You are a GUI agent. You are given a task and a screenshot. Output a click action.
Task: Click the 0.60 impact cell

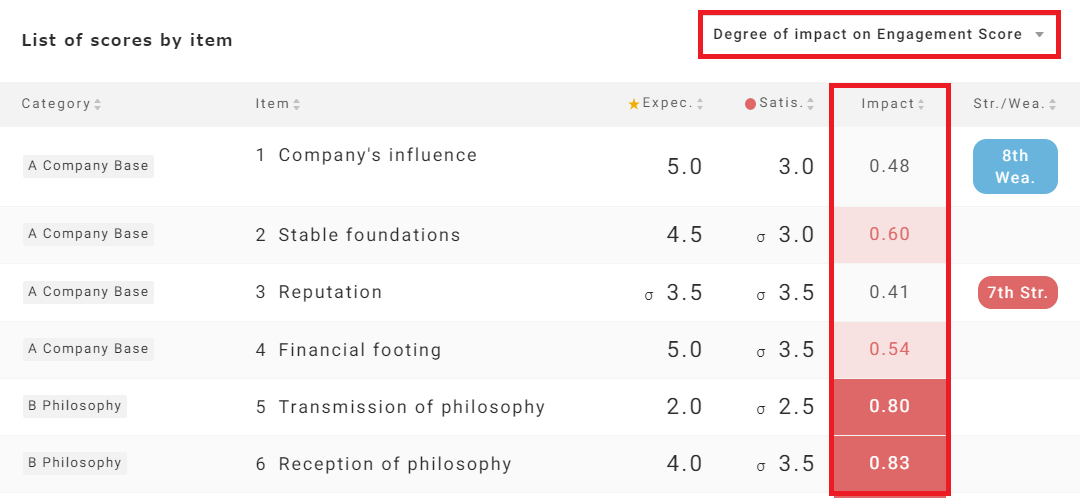pos(889,235)
